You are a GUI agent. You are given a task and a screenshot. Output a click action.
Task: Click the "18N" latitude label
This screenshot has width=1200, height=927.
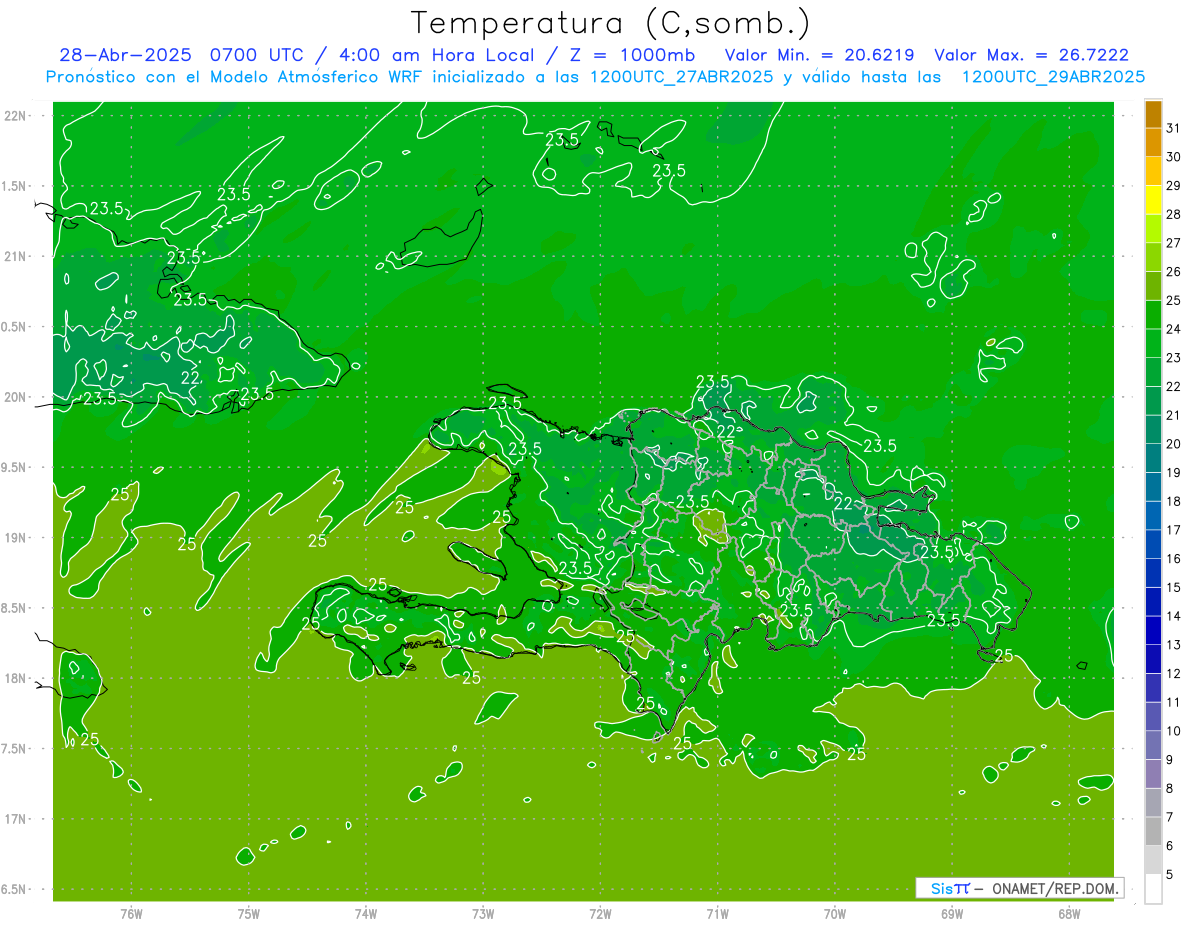(16, 678)
